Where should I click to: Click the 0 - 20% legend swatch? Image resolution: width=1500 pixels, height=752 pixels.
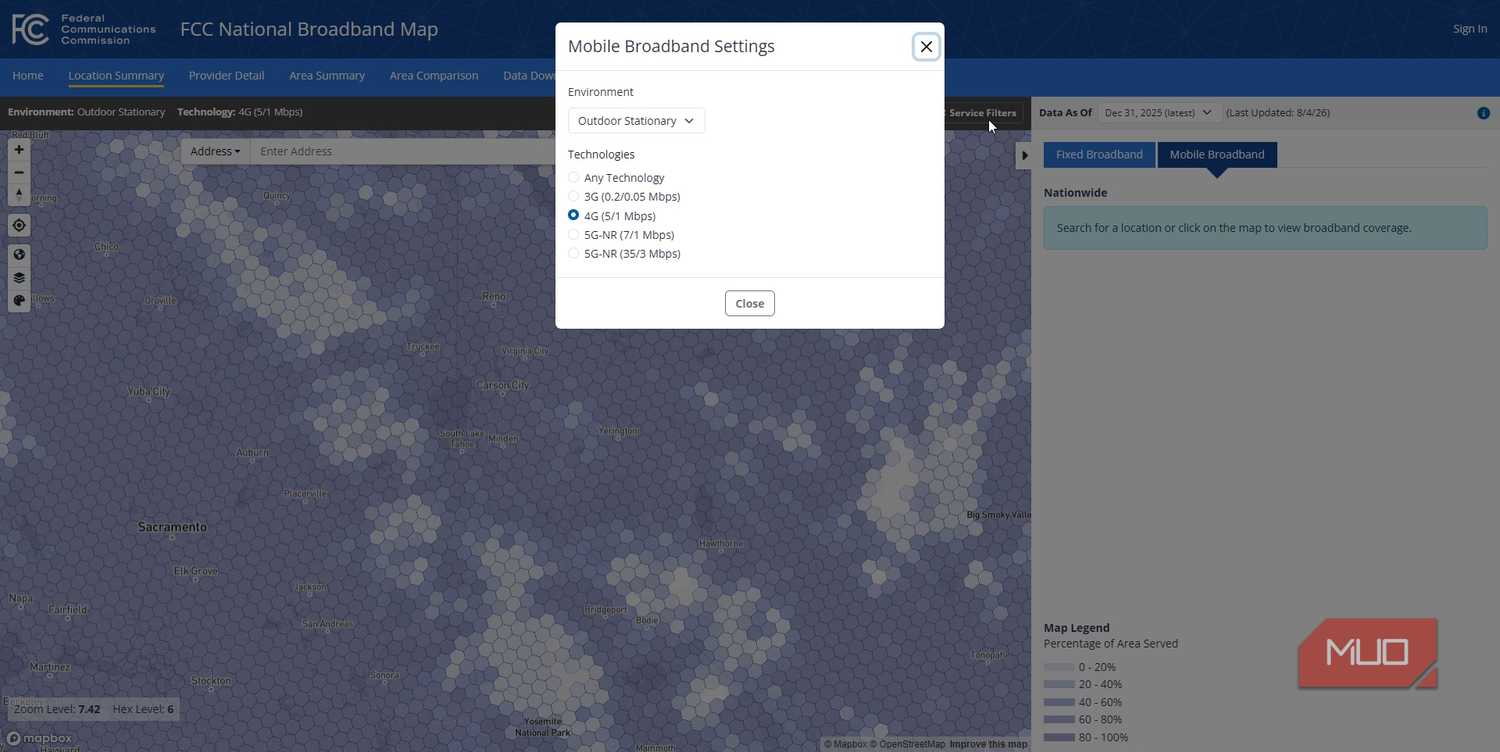point(1058,667)
